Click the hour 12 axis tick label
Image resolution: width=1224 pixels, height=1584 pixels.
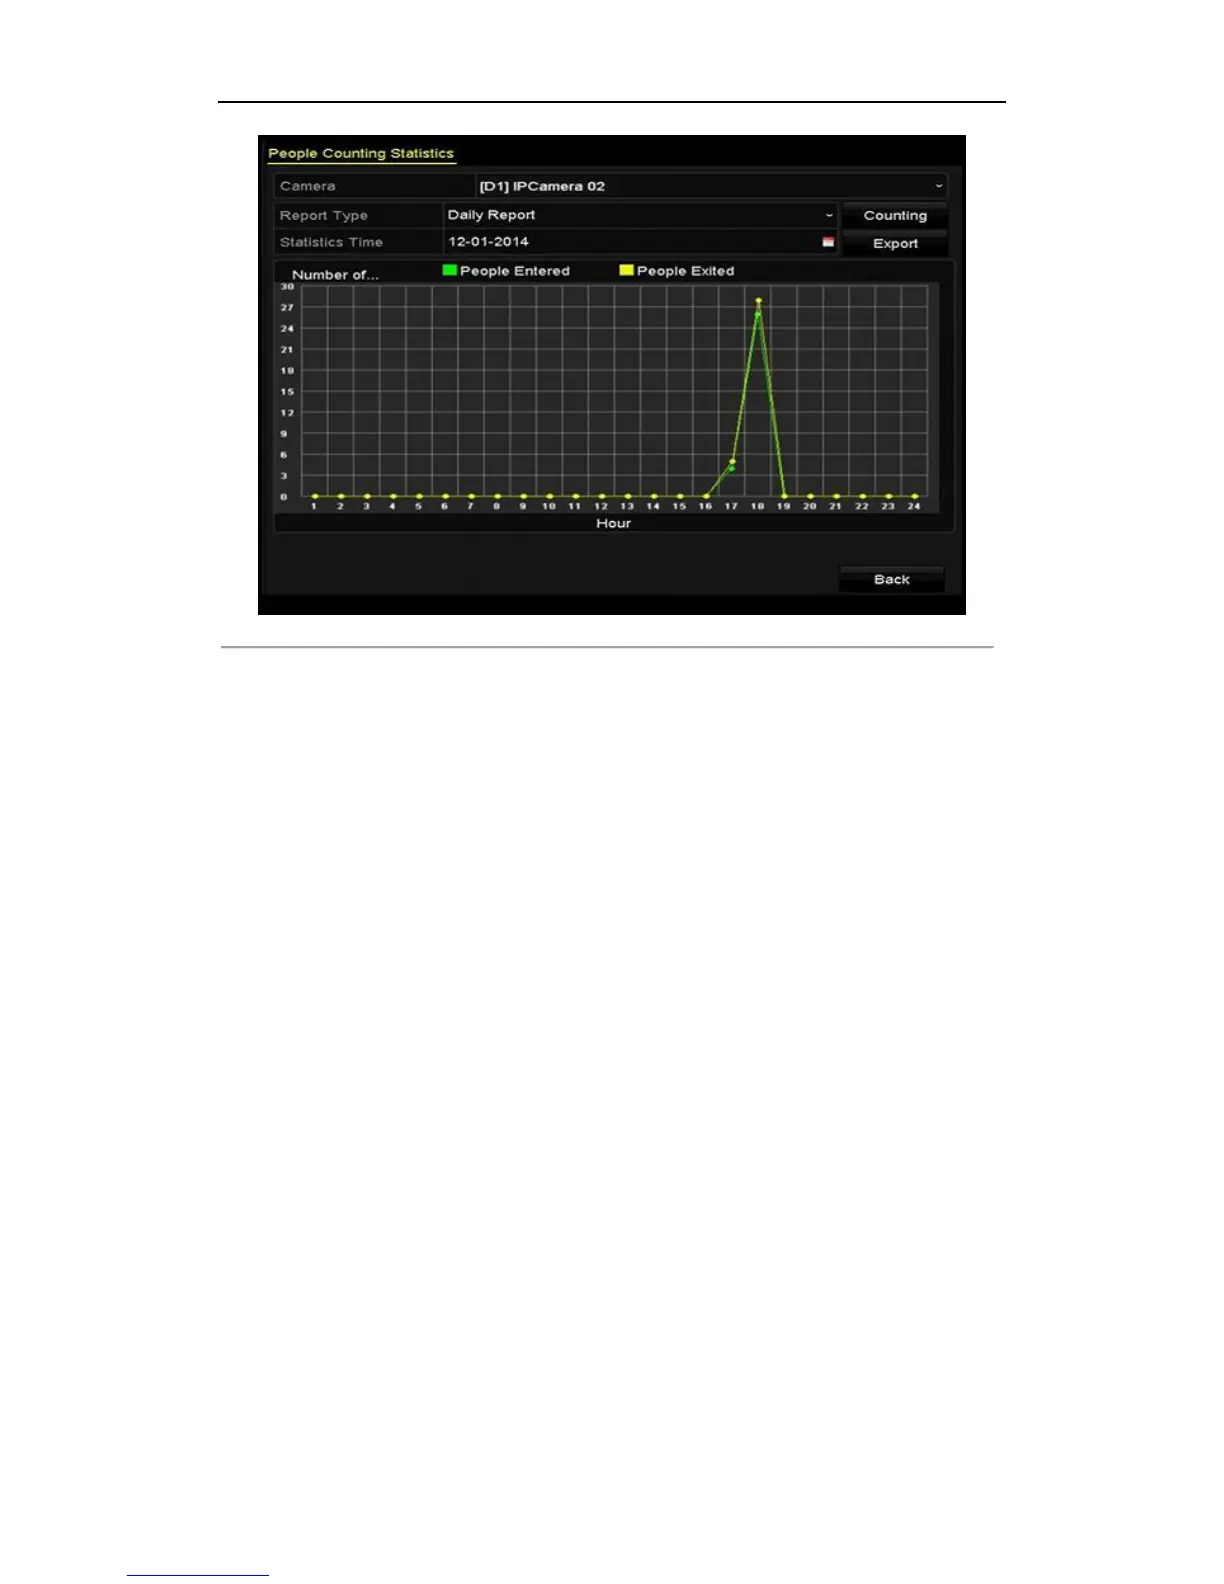(601, 506)
